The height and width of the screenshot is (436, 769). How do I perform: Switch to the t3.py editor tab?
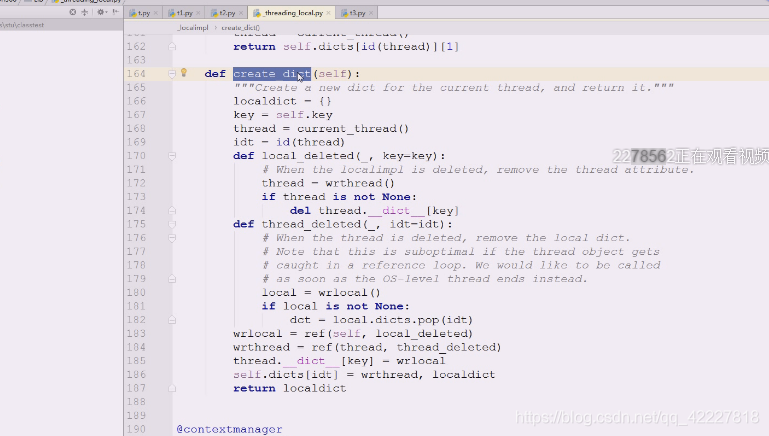tap(357, 13)
